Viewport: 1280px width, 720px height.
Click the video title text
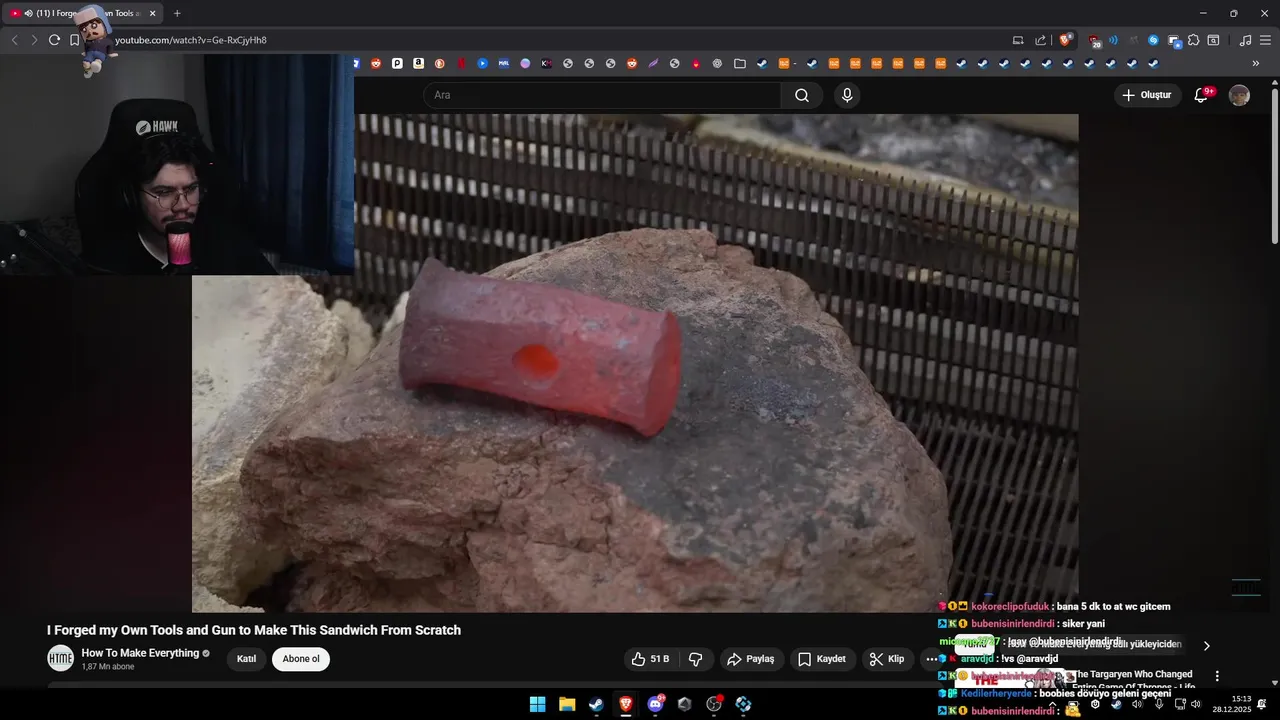point(254,630)
